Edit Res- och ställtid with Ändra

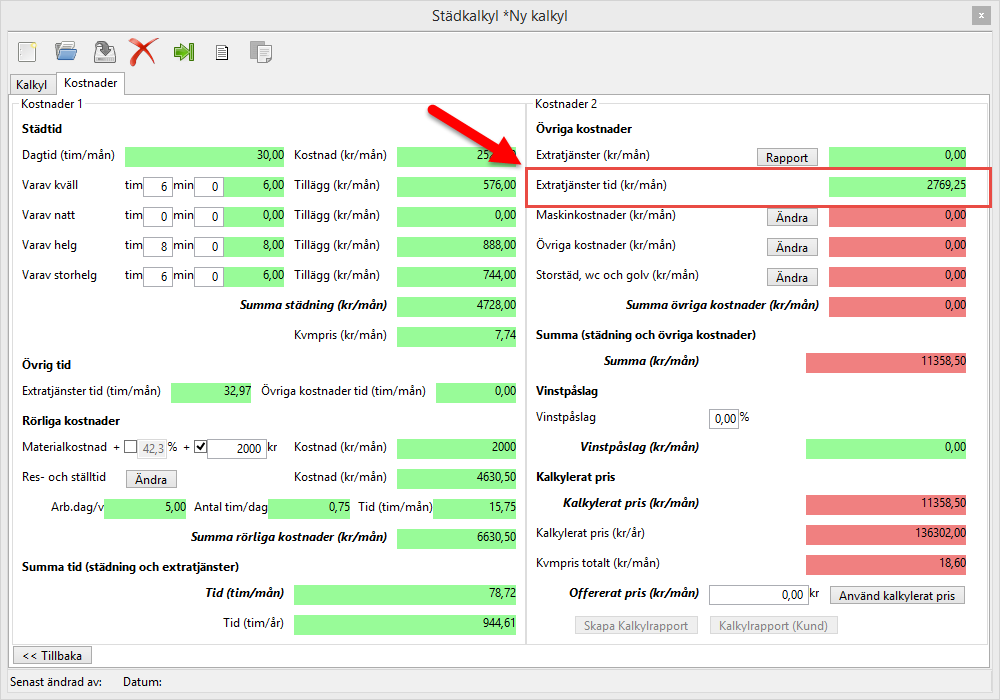[151, 479]
